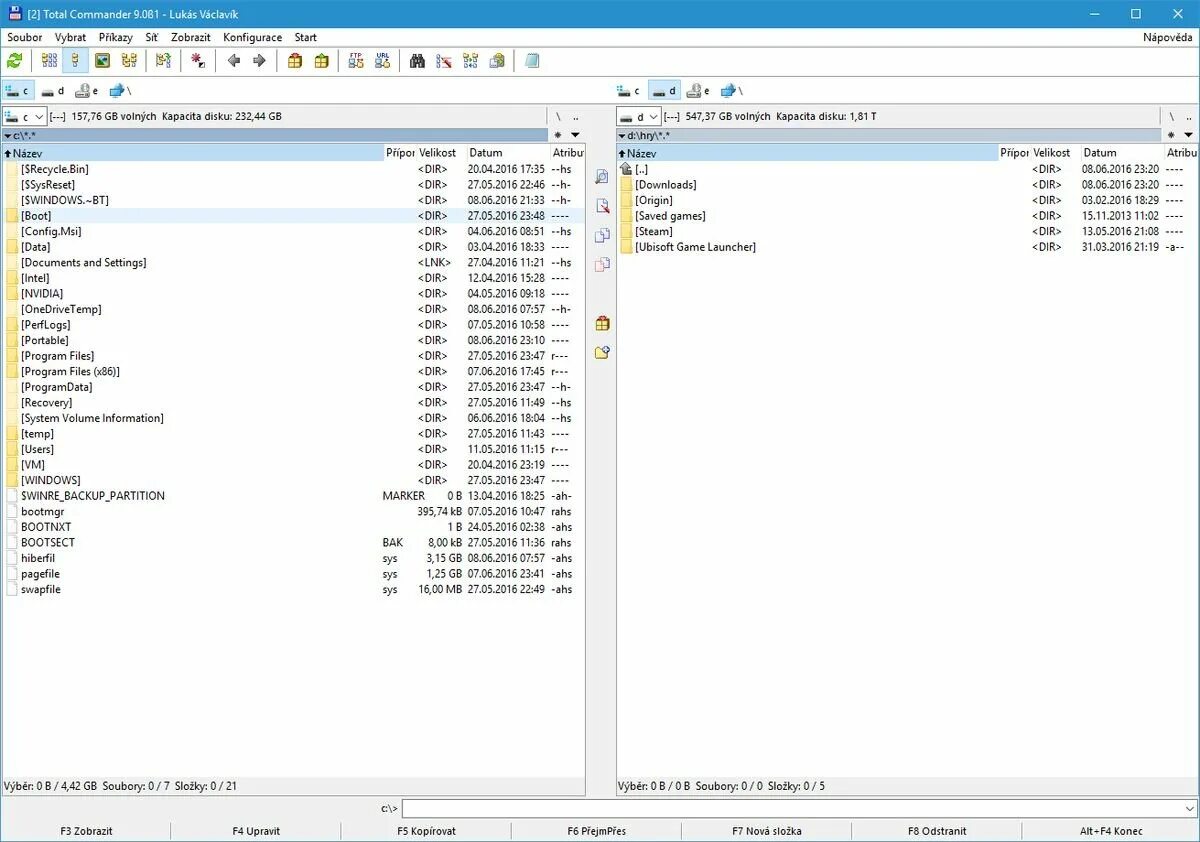Viewport: 1200px width, 842px height.
Task: Click the edit file icon in middle bar
Action: coord(601,206)
